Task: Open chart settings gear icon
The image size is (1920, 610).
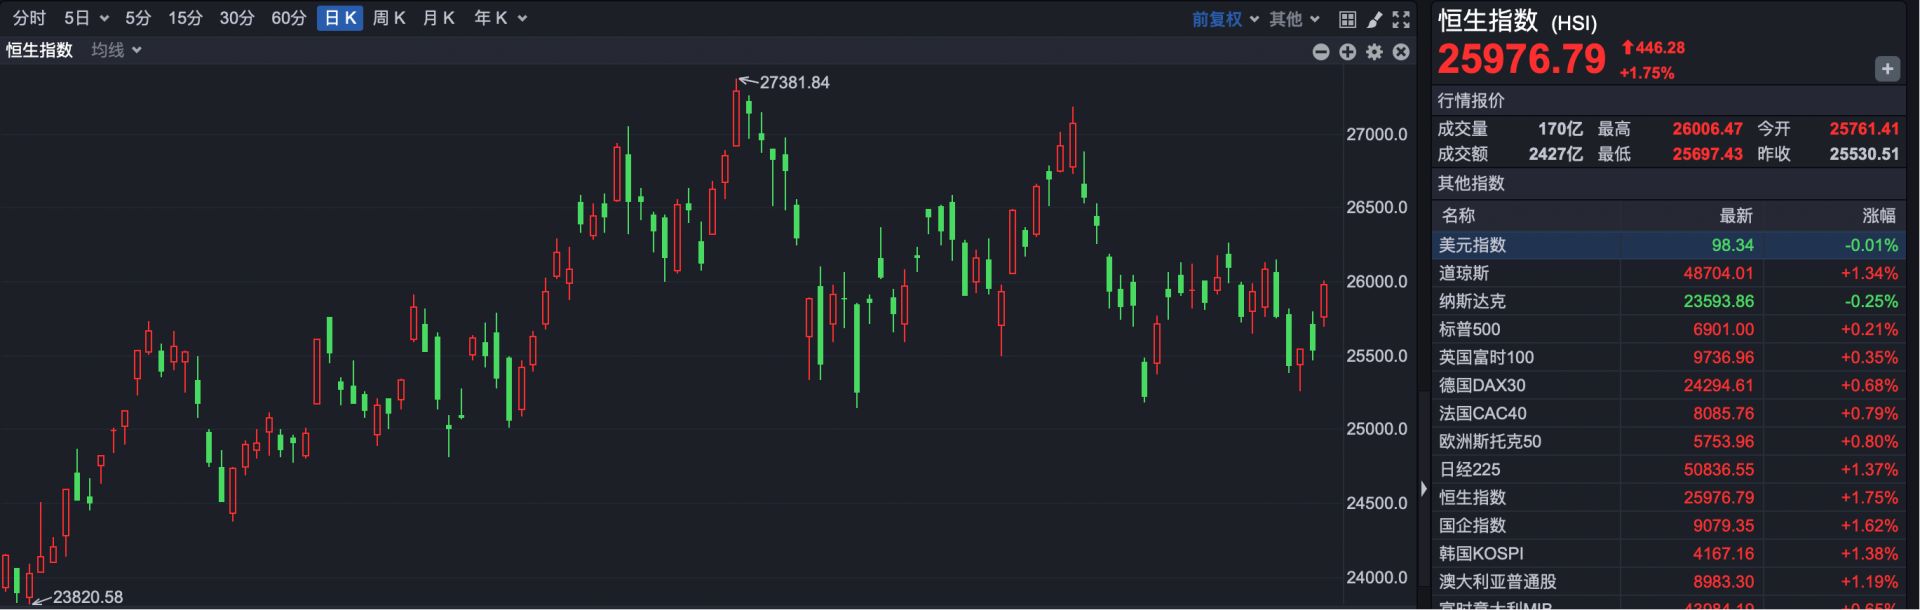Action: [x=1374, y=52]
